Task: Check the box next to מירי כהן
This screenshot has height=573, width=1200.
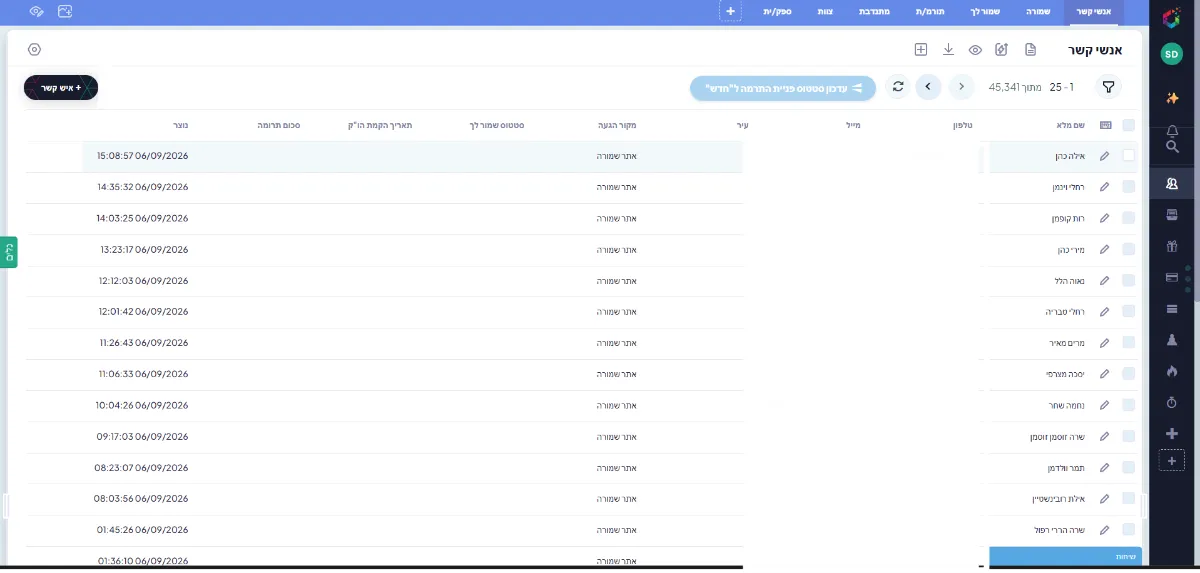Action: pos(1129,249)
